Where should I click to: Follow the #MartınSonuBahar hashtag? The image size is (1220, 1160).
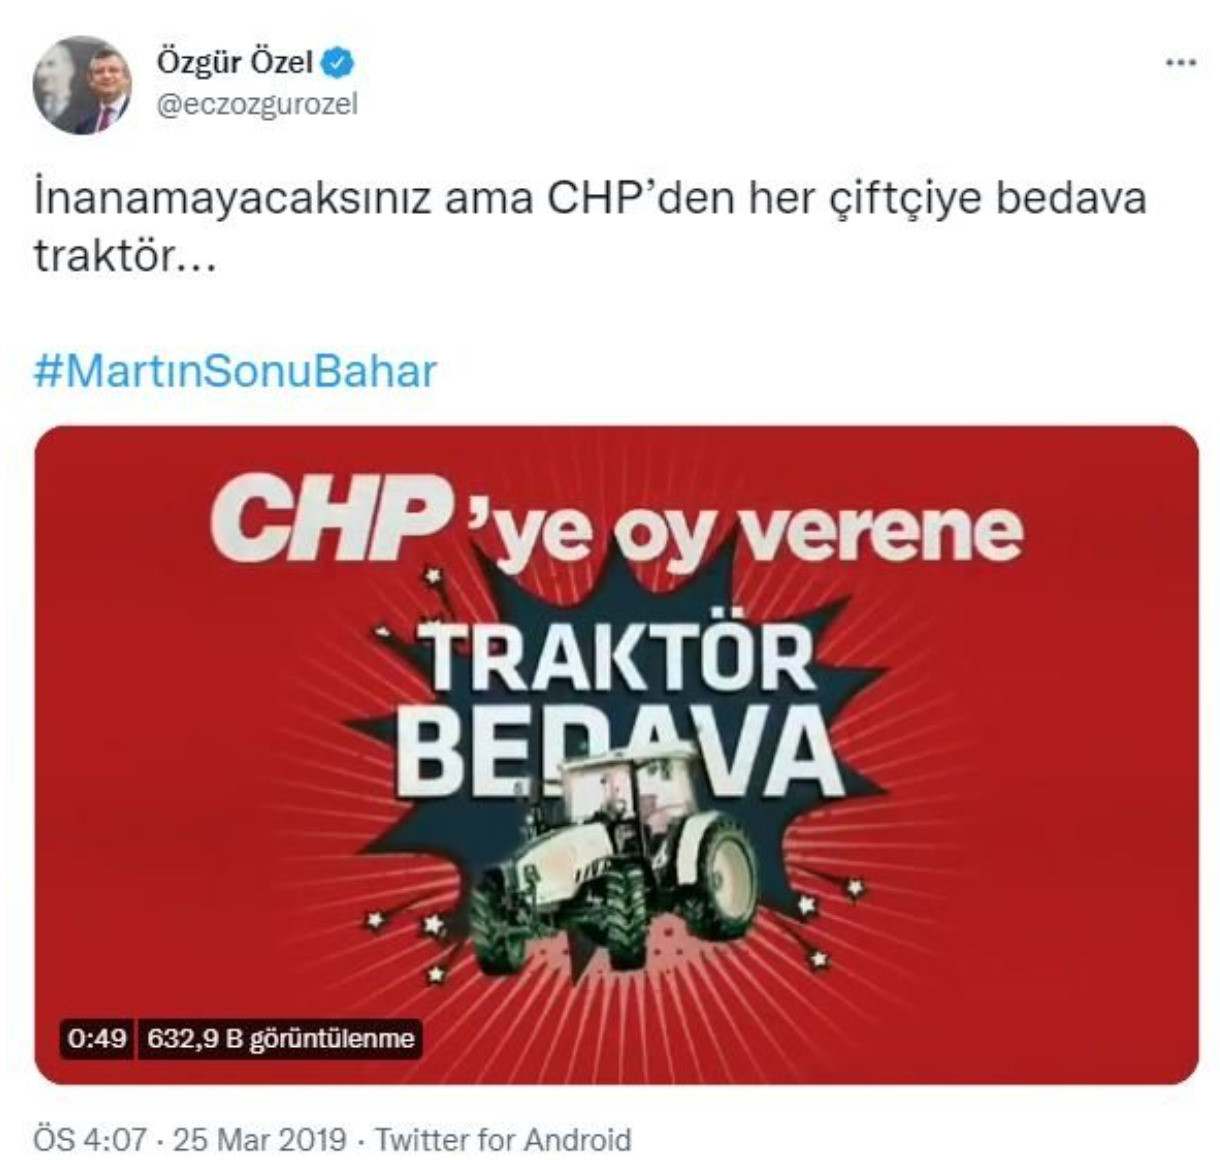[235, 371]
